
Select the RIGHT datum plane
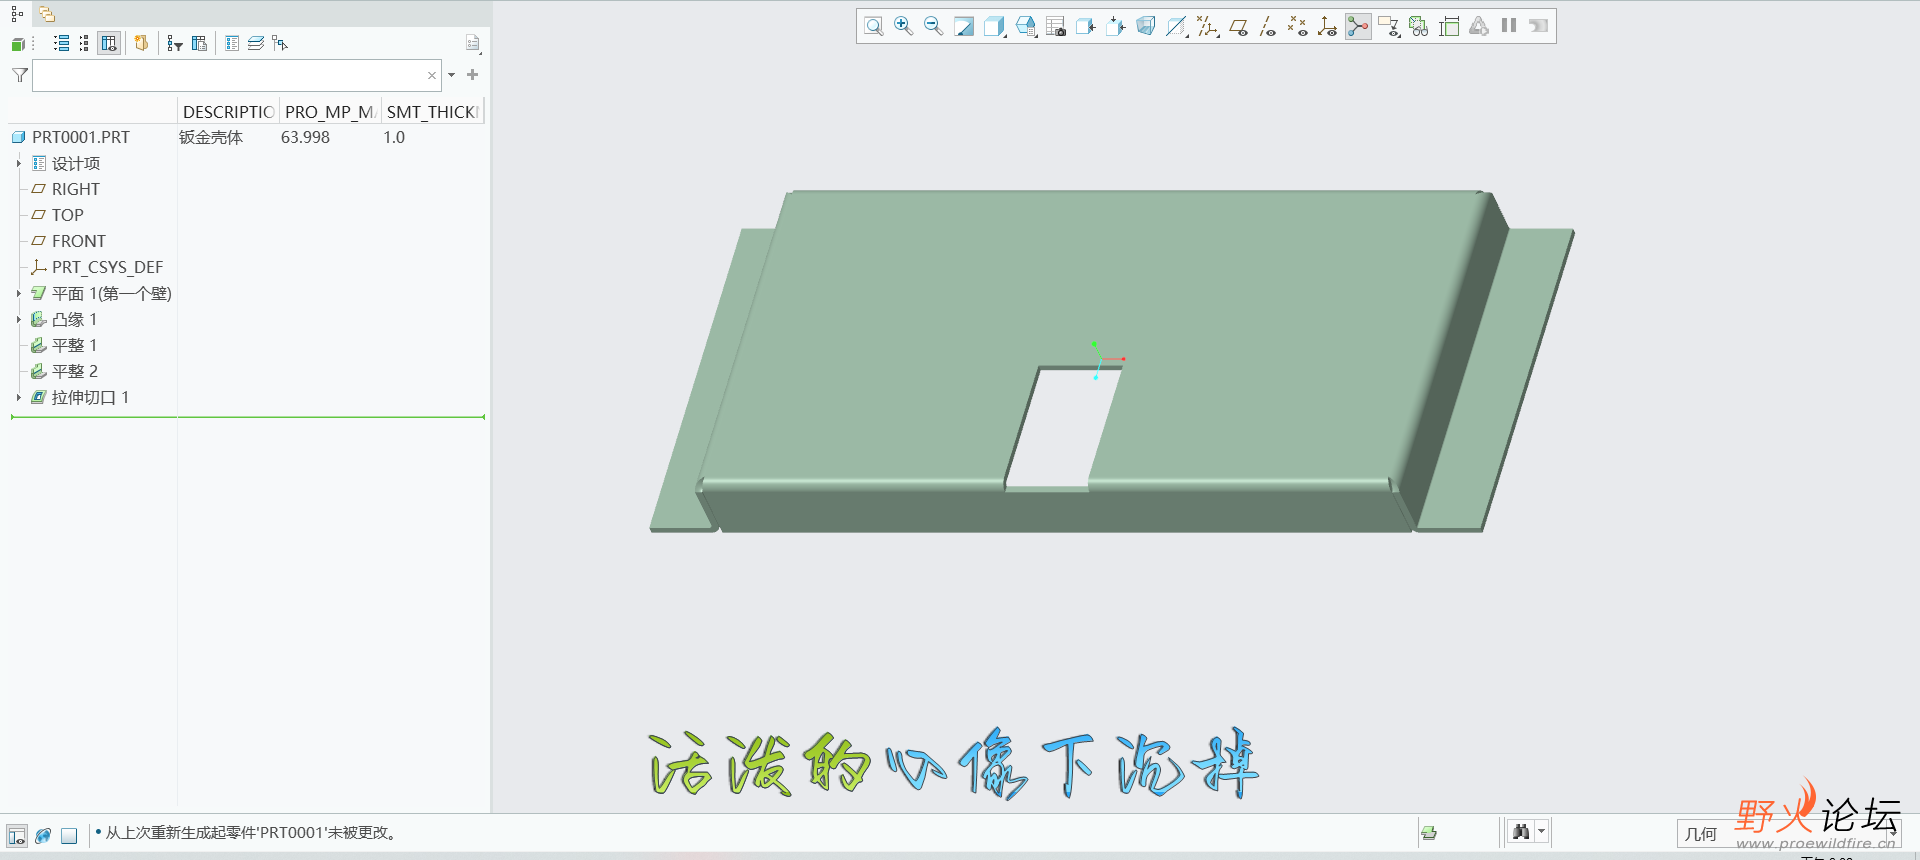coord(76,189)
